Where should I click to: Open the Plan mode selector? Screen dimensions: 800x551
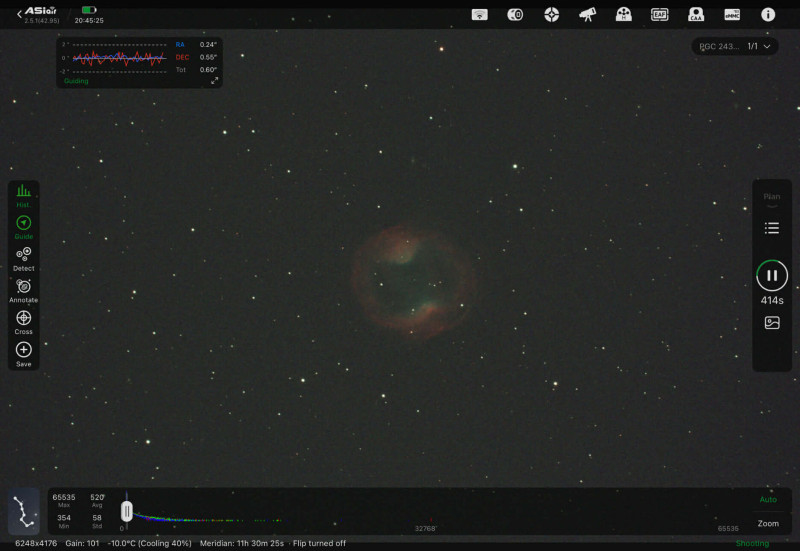tap(772, 198)
